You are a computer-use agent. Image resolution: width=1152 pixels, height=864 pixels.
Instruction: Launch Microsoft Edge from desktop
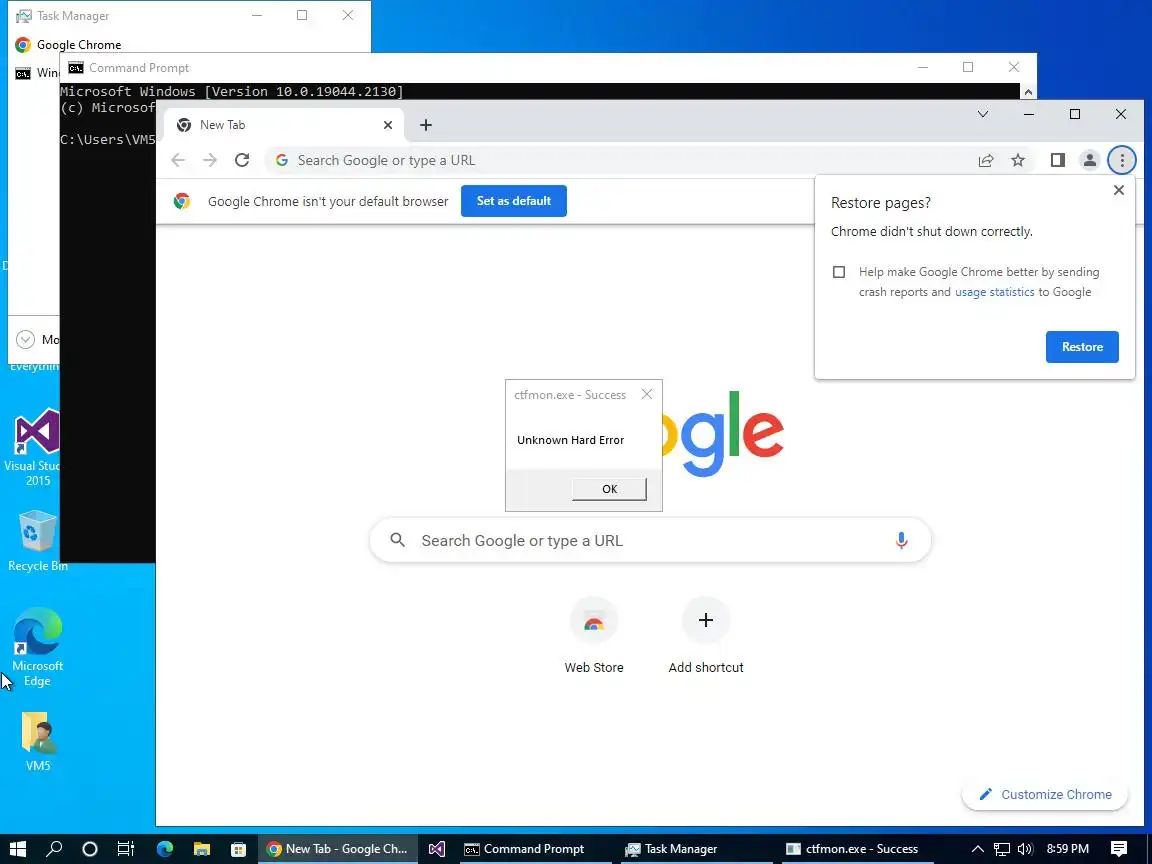[x=37, y=647]
